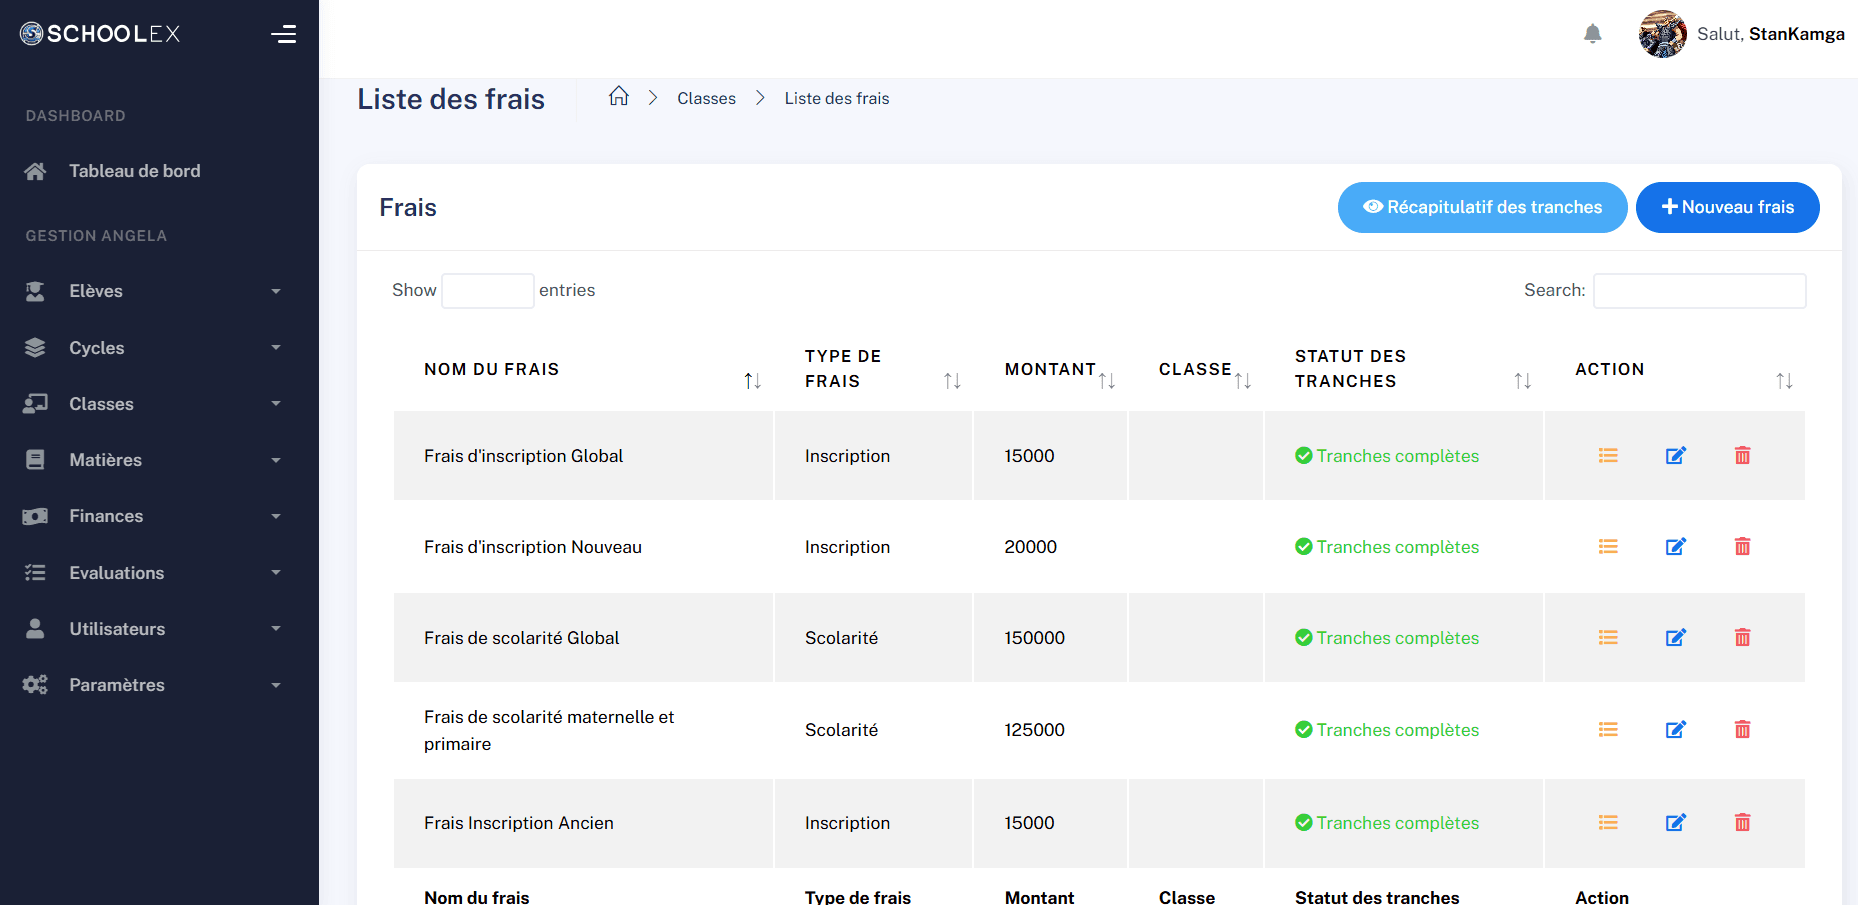
Task: View tranches list for Frais de scolarité Global
Action: pos(1608,638)
